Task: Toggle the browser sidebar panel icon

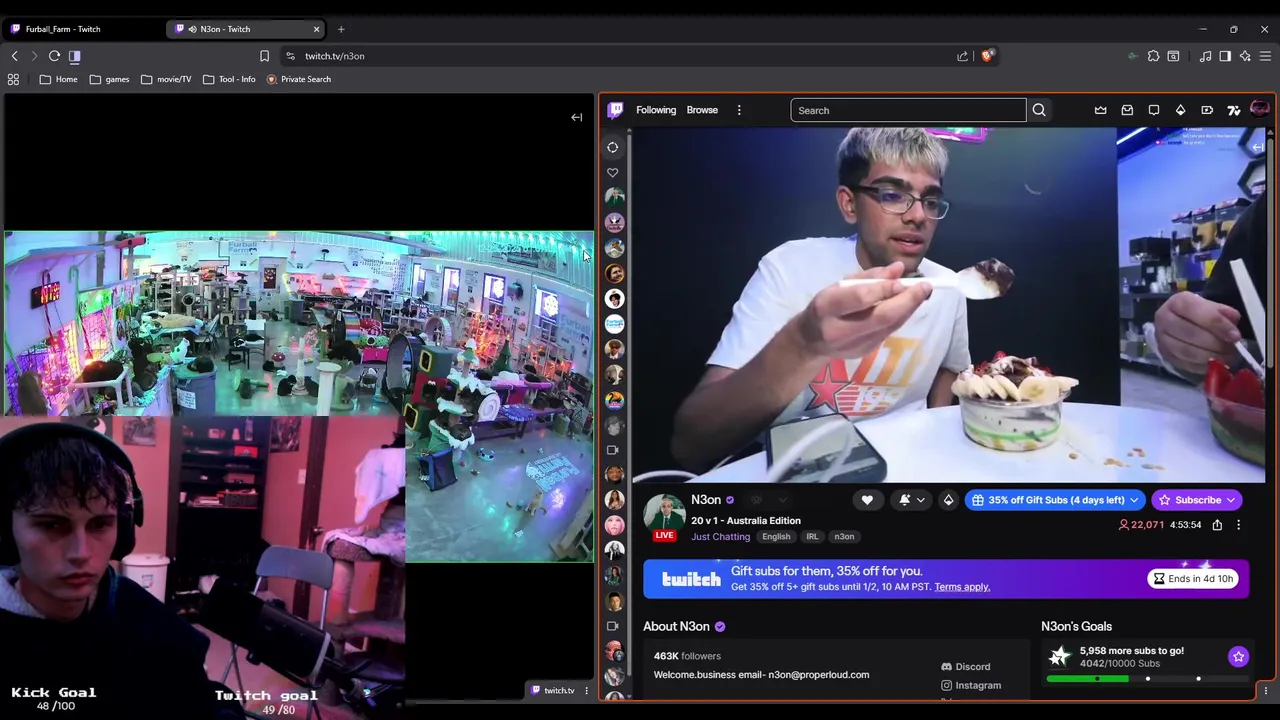Action: coord(1225,56)
